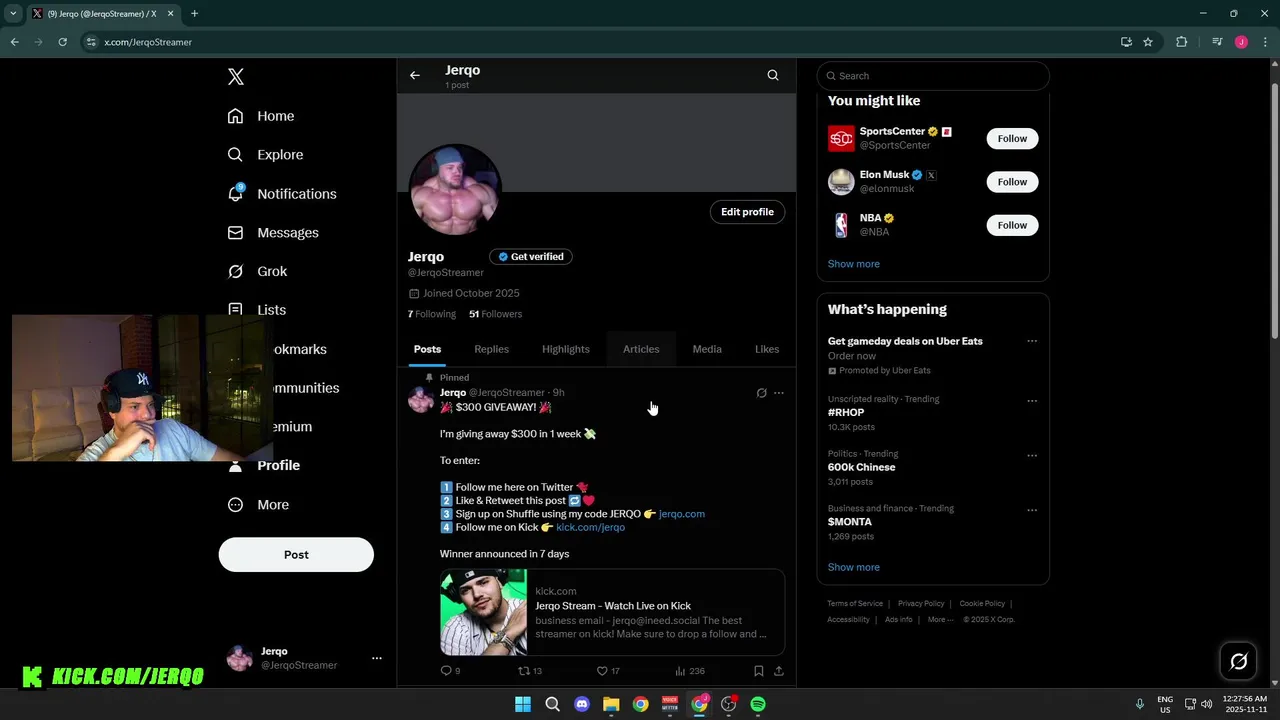Open a new browser tab
1280x720 pixels.
194,14
